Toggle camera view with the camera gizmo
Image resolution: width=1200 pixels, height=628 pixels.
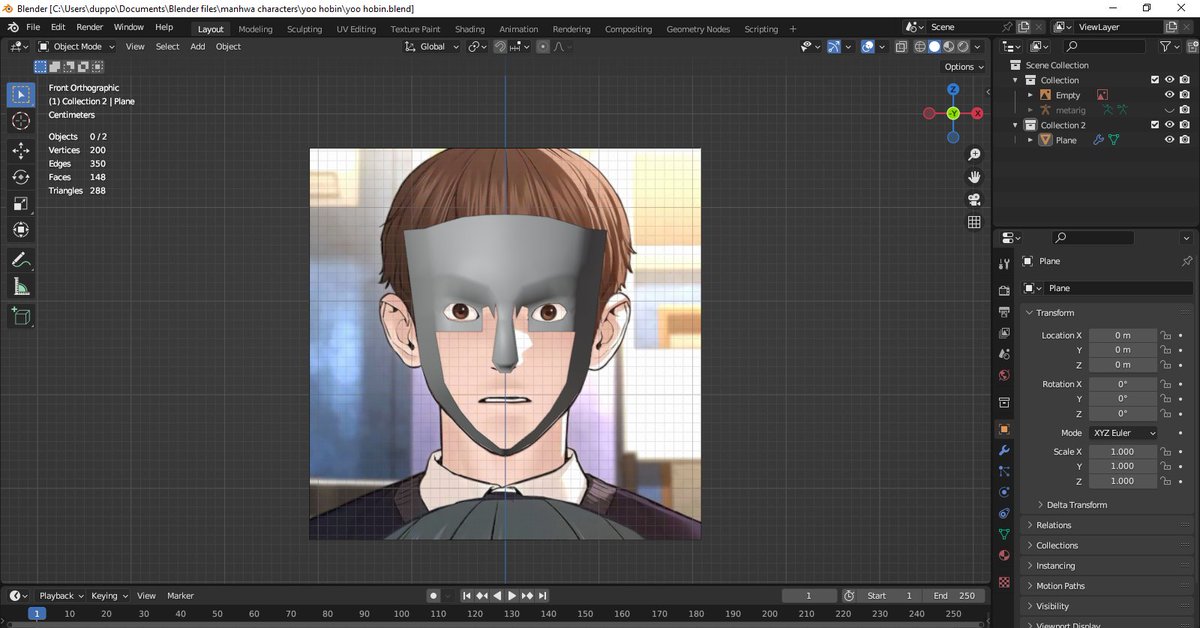pyautogui.click(x=974, y=200)
